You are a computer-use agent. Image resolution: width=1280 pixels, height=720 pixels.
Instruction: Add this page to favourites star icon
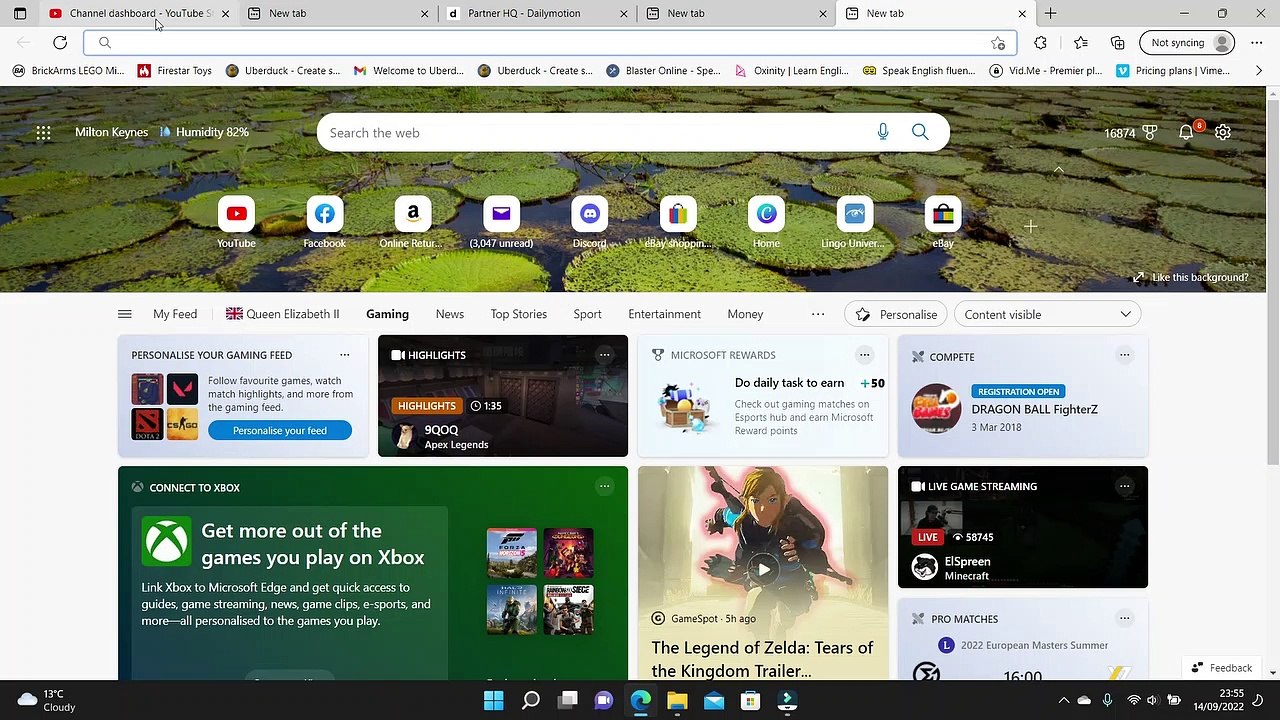click(998, 43)
